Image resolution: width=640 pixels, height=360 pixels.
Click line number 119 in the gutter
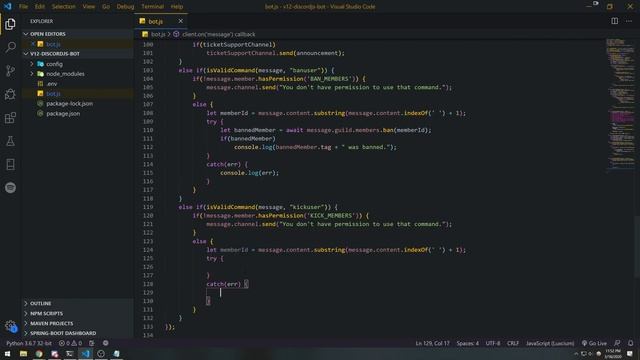click(x=148, y=207)
